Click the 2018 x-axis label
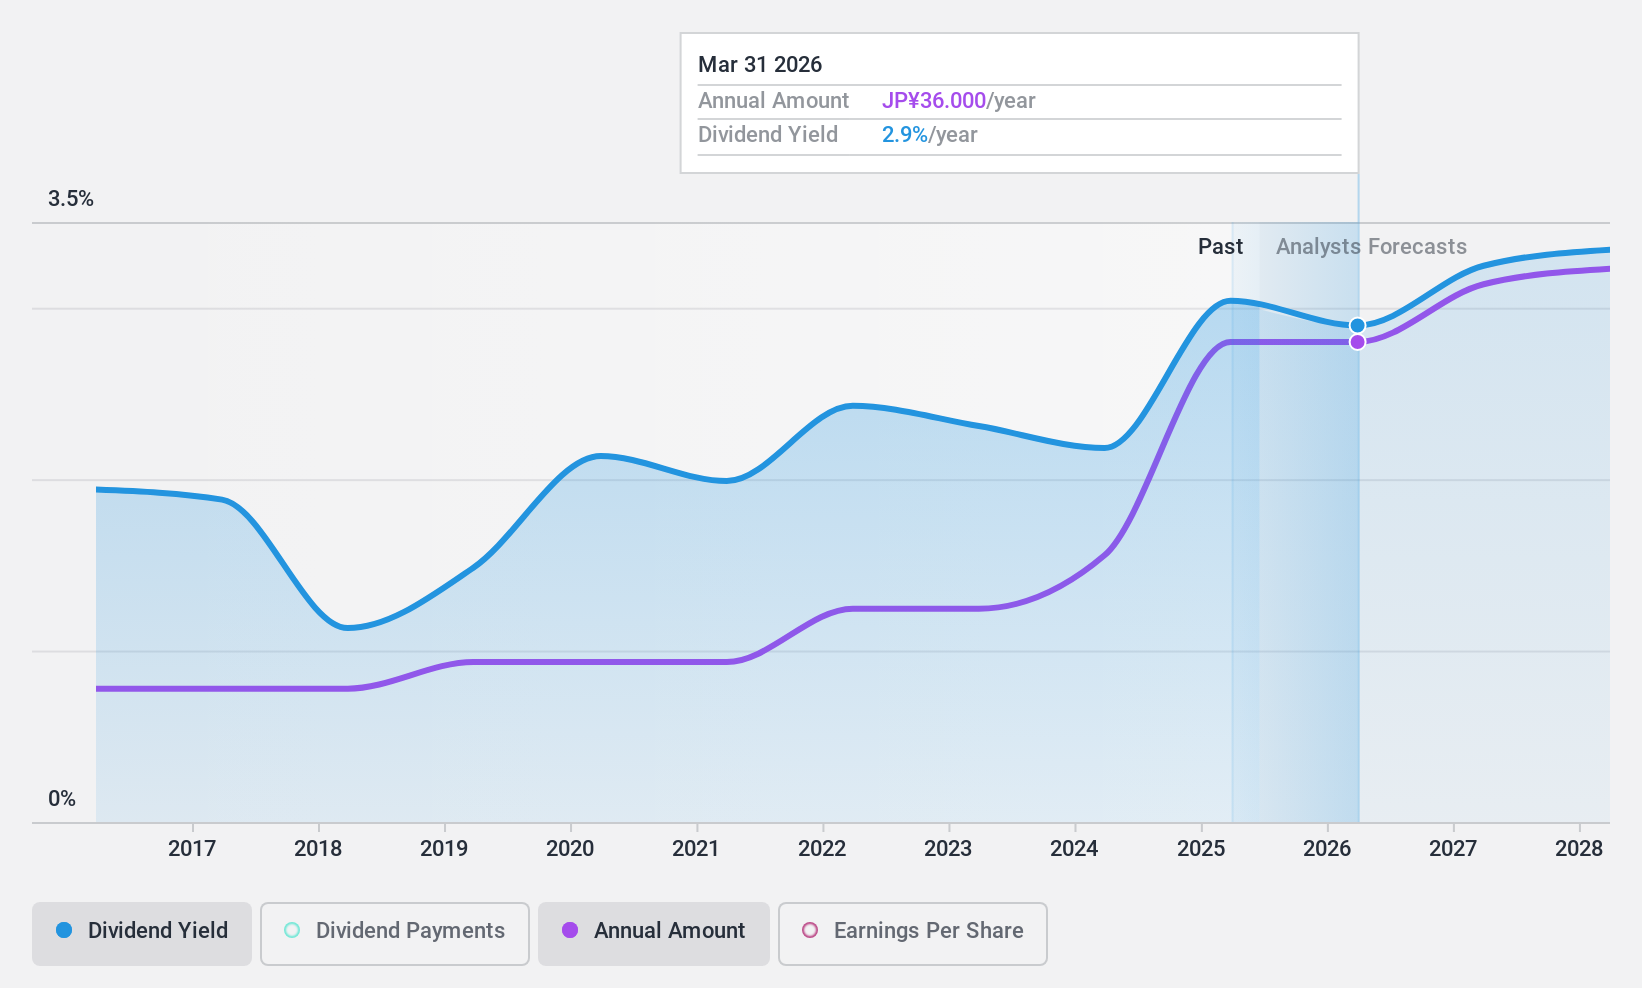Screen dimensions: 1642x988 pos(318,849)
